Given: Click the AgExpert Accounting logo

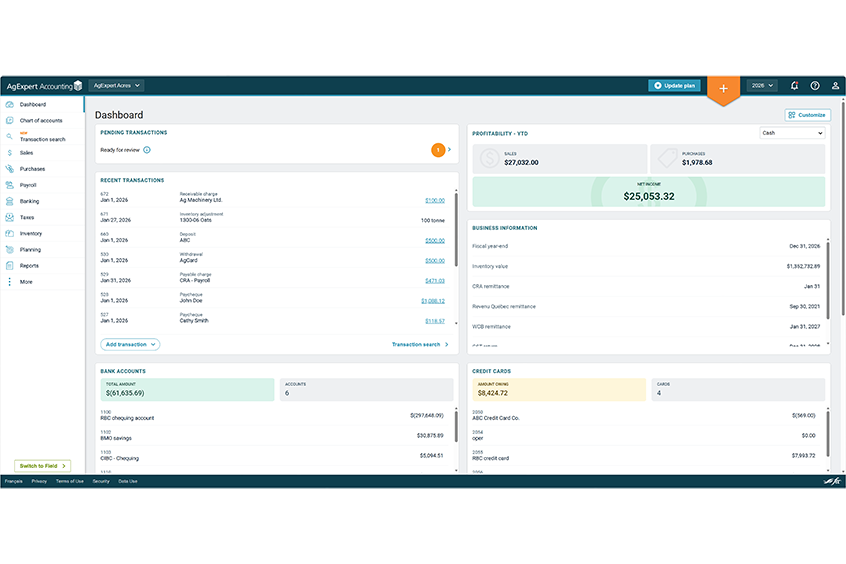Looking at the screenshot, I should [44, 86].
